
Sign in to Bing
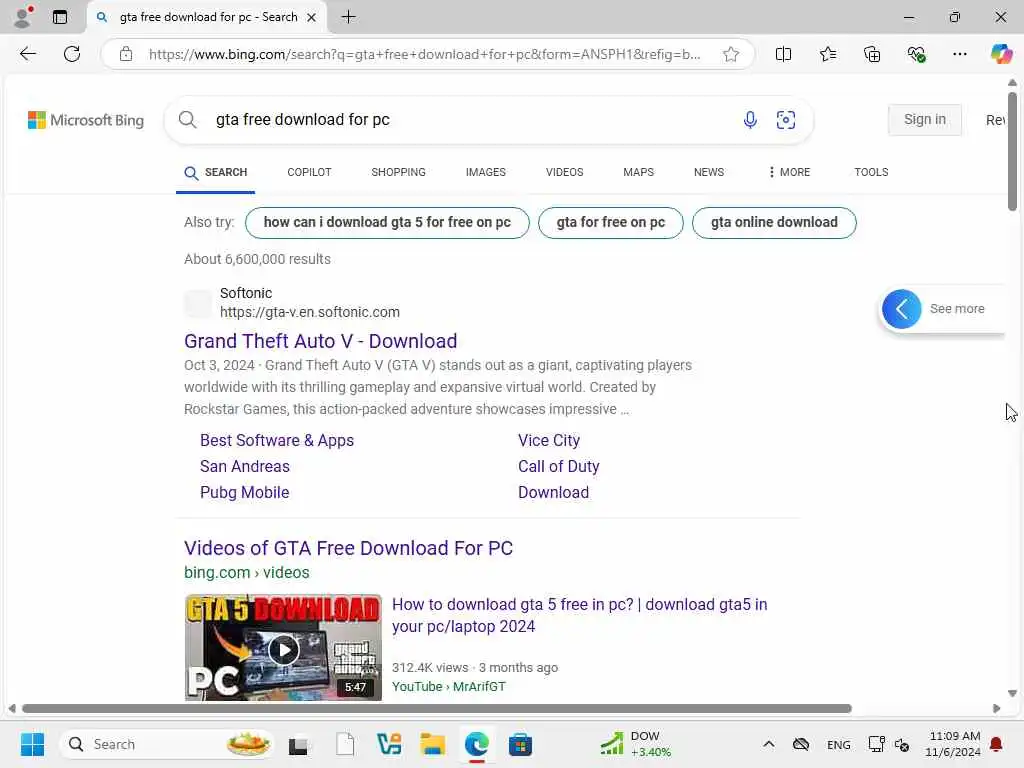point(925,120)
